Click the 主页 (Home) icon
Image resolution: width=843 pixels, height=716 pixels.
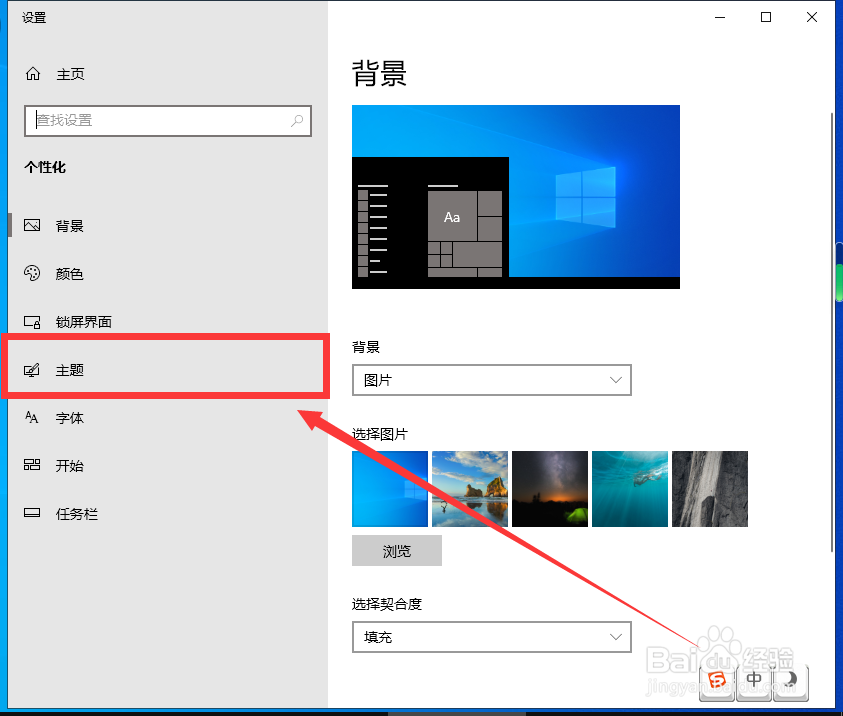pos(33,73)
